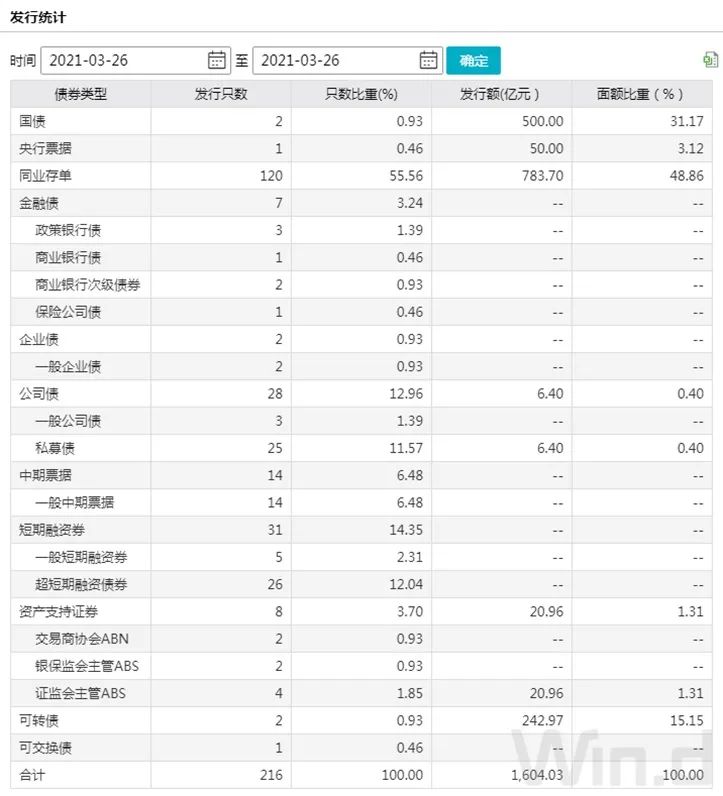
Task: Sort by the 只数比重(%) column header
Action: click(361, 94)
